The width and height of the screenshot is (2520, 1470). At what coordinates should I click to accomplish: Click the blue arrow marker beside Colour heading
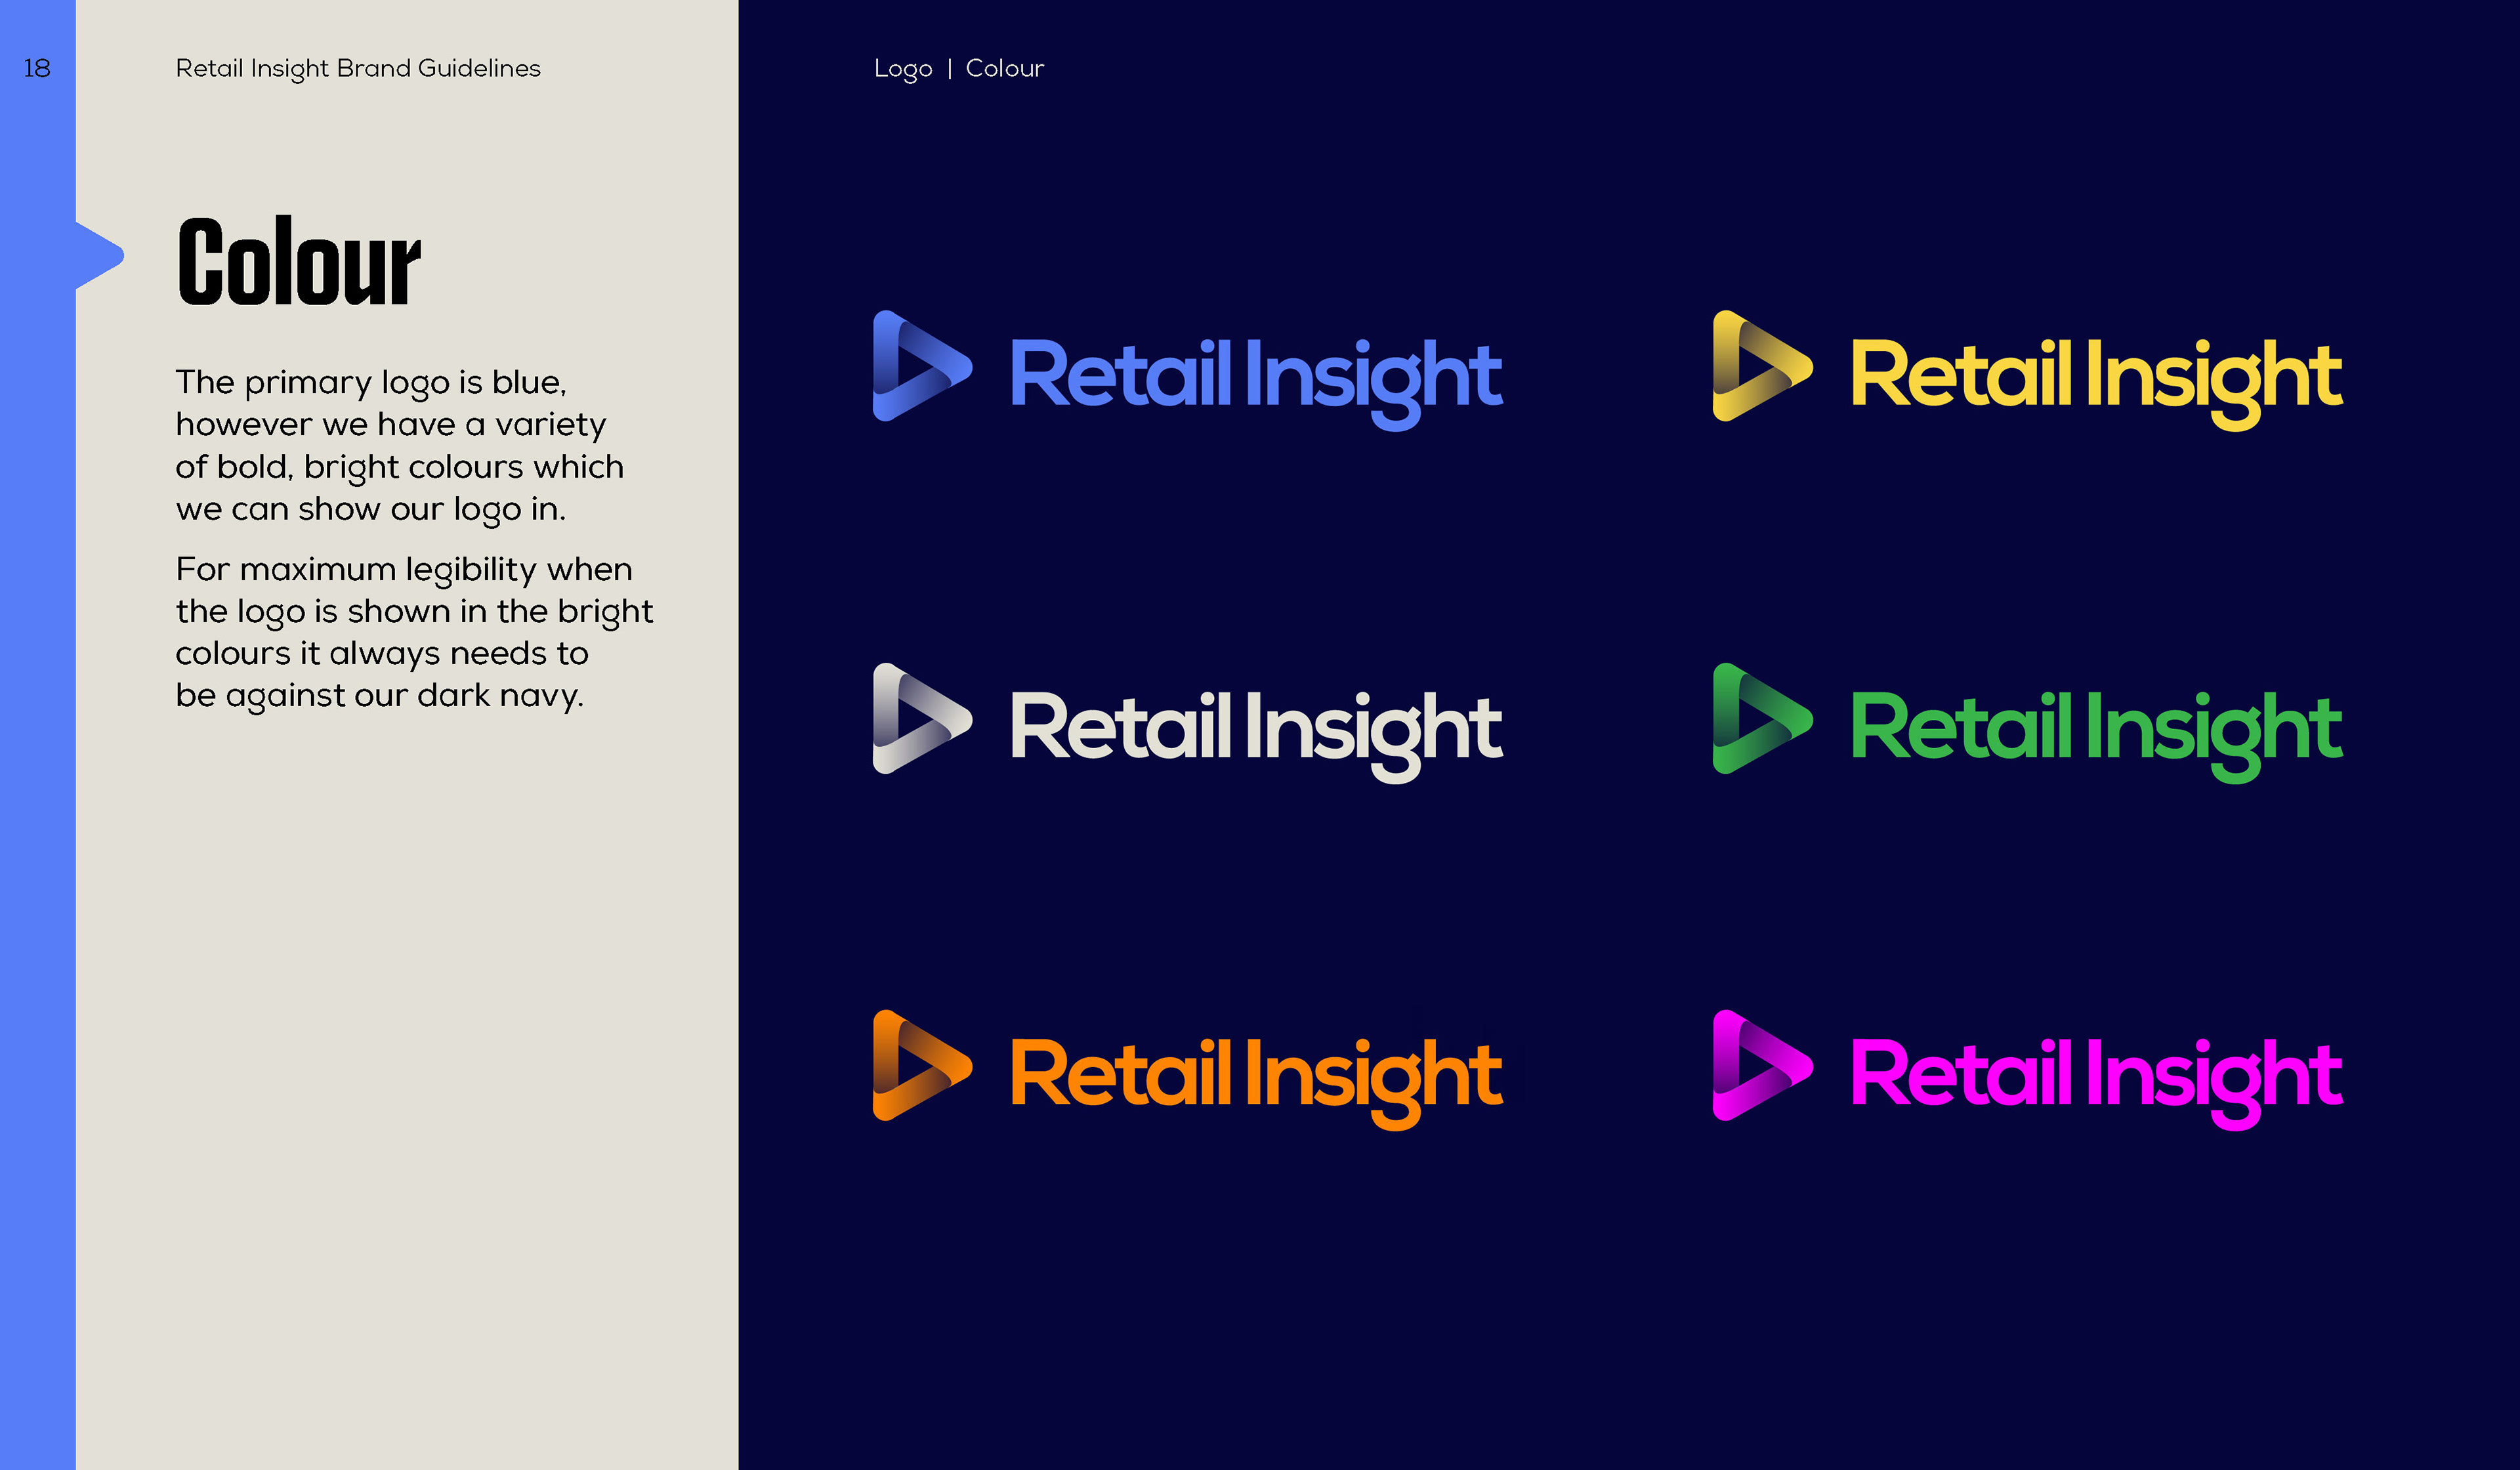point(99,256)
